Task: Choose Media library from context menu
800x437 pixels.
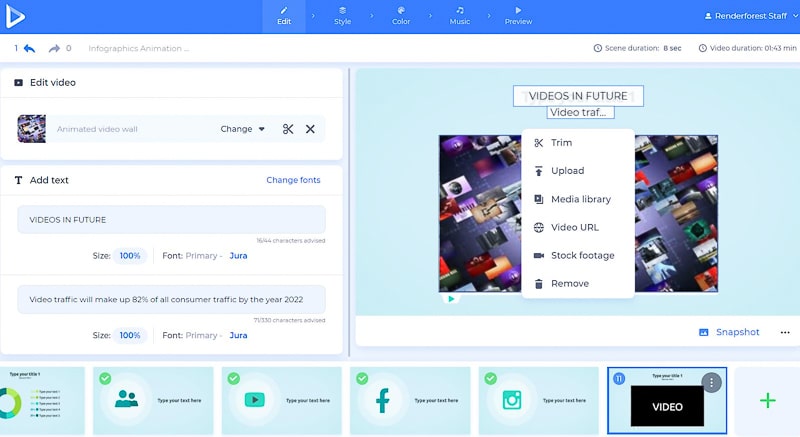Action: 578,199
